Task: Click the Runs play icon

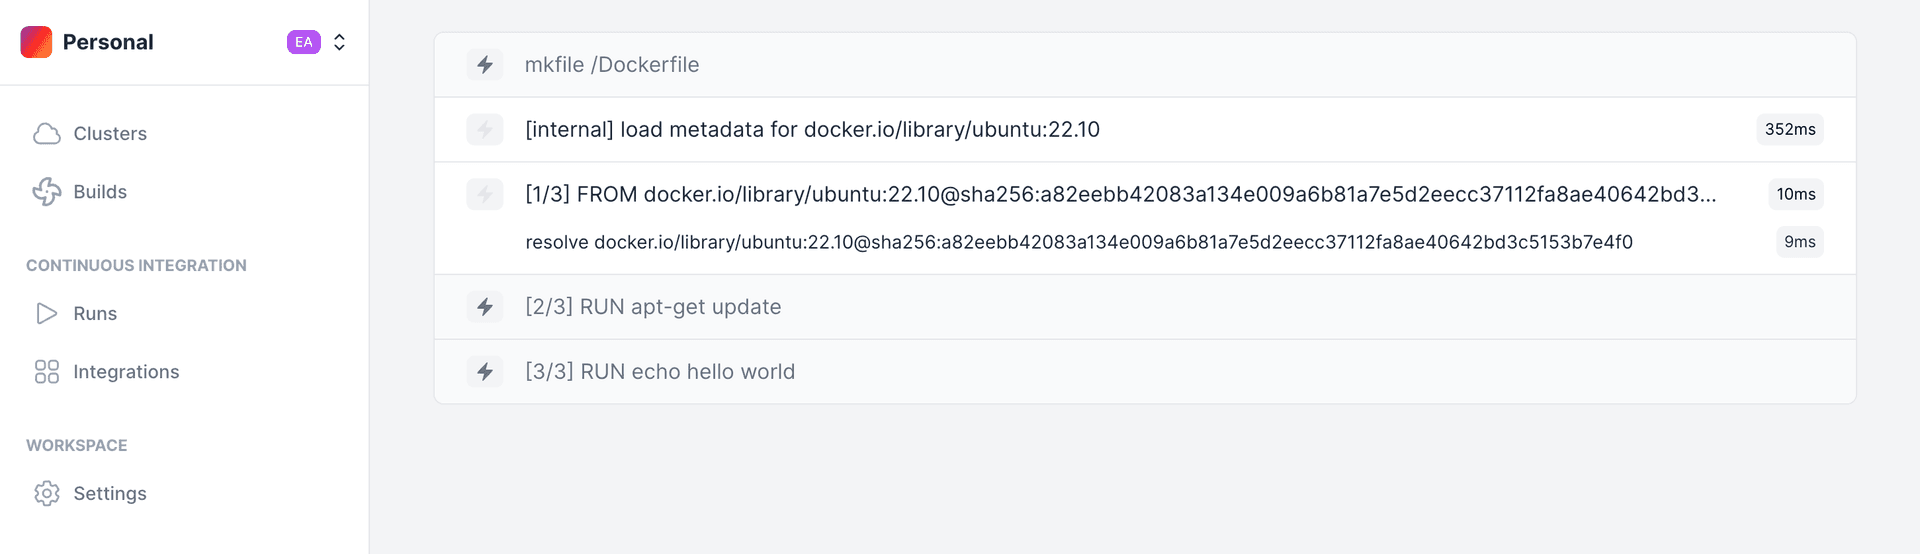Action: [x=47, y=314]
